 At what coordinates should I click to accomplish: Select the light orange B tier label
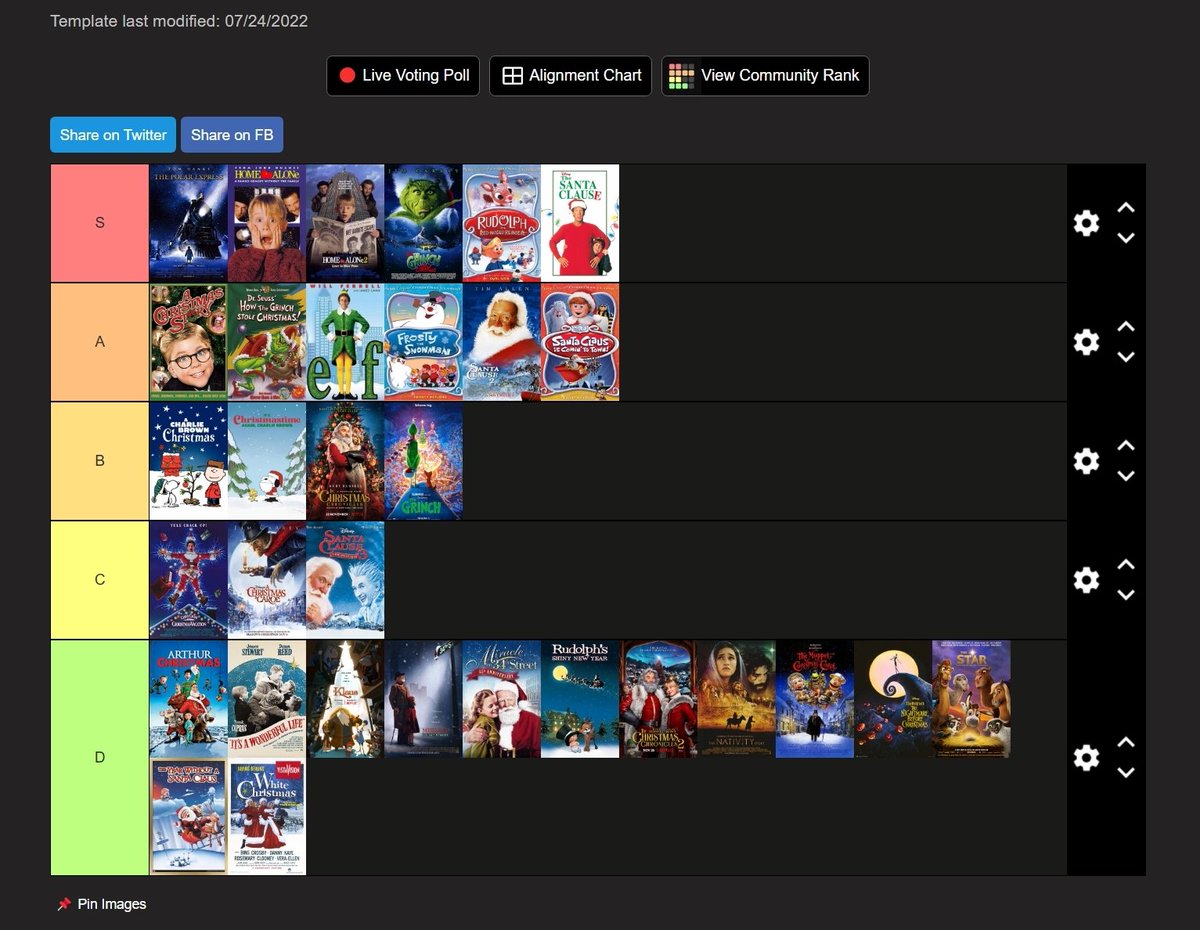tap(99, 461)
